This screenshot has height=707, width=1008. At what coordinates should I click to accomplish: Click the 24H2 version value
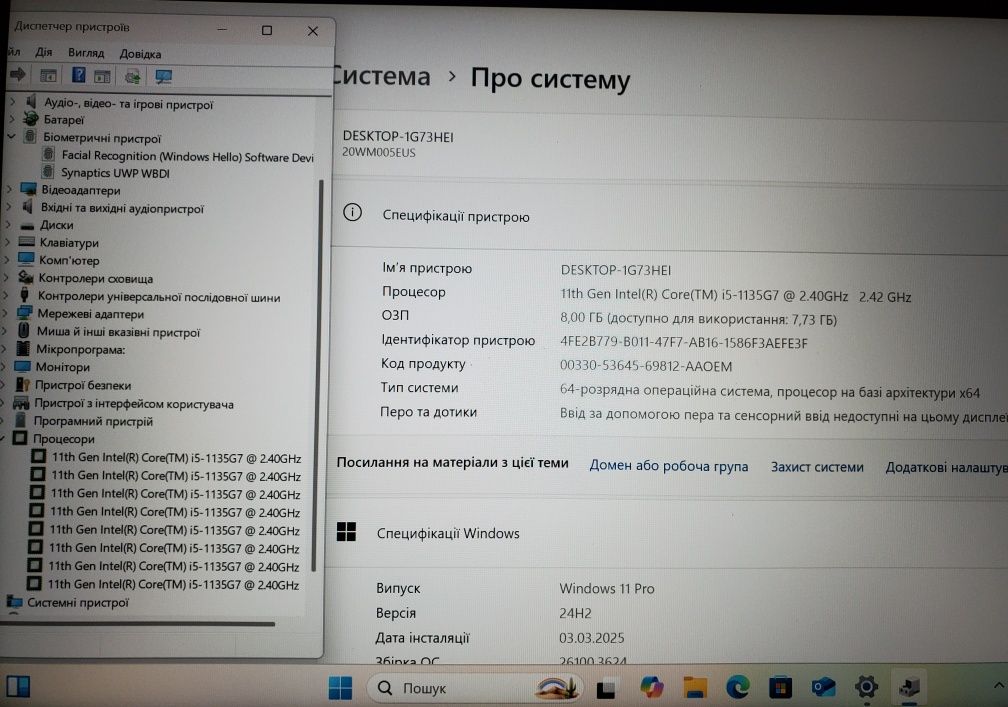(x=575, y=613)
